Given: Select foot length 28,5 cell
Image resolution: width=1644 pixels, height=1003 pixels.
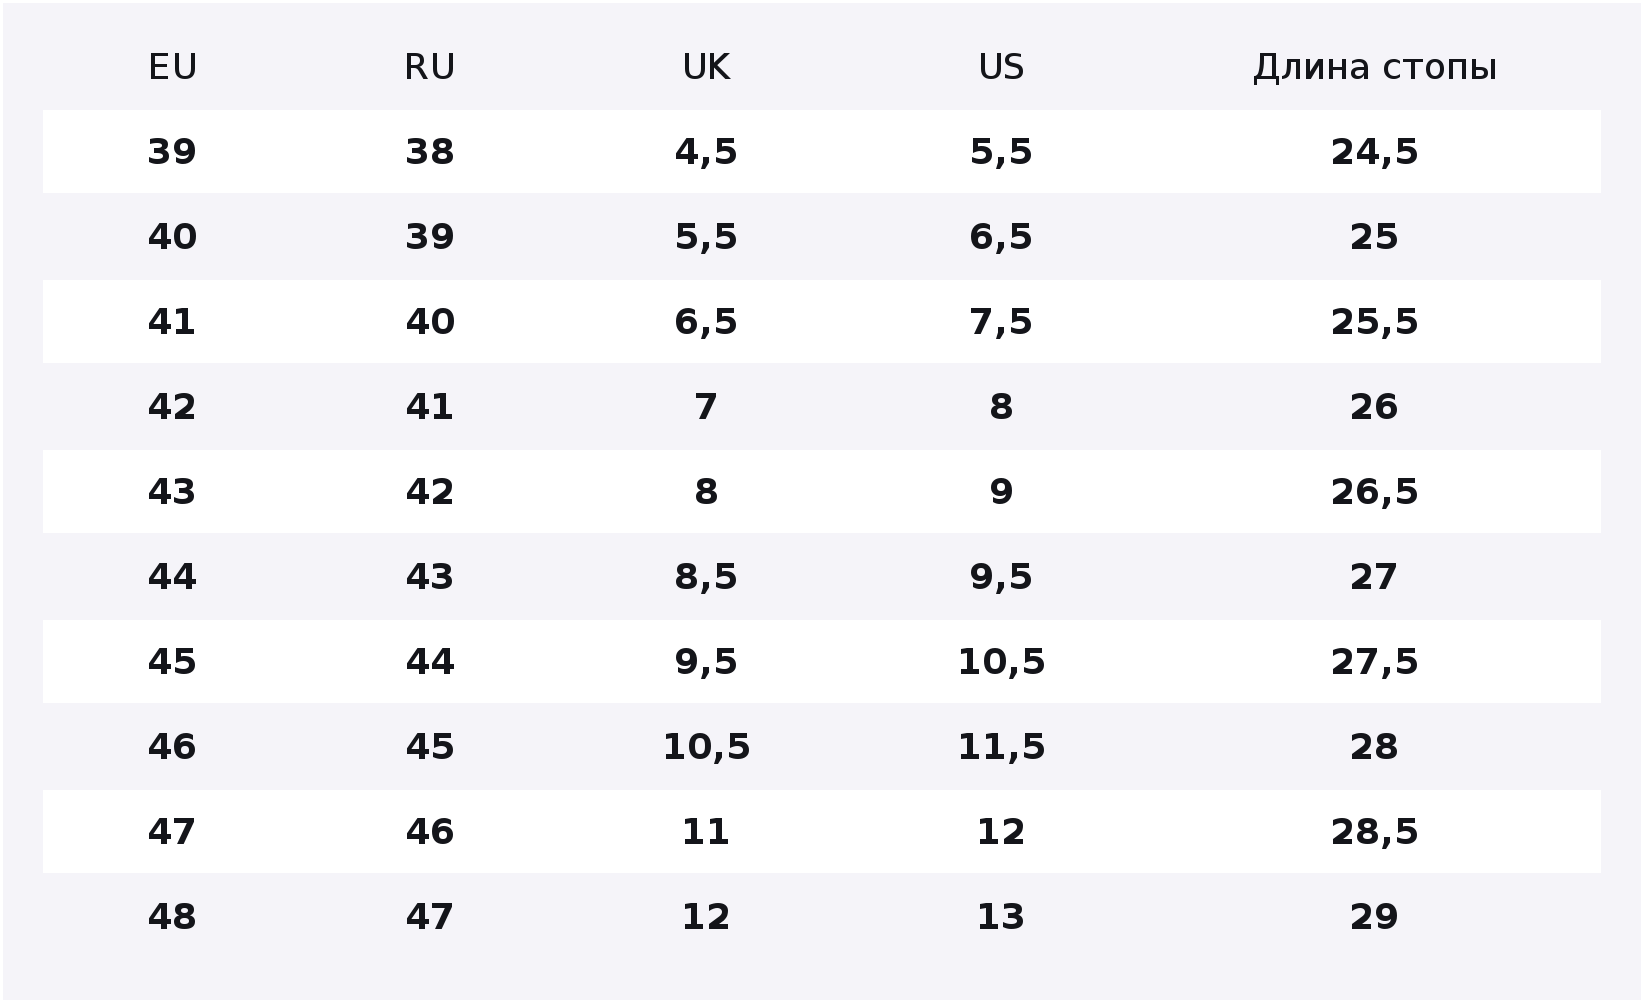Looking at the screenshot, I should (x=1375, y=832).
